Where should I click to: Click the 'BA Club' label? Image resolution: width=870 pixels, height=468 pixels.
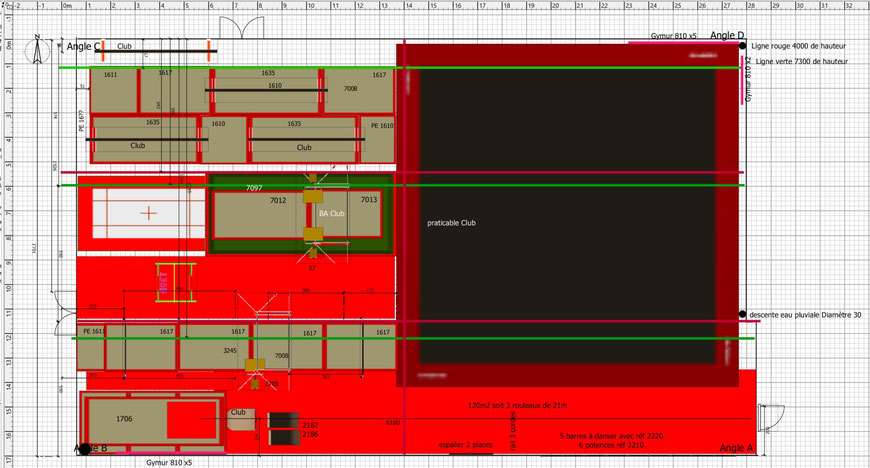point(331,214)
